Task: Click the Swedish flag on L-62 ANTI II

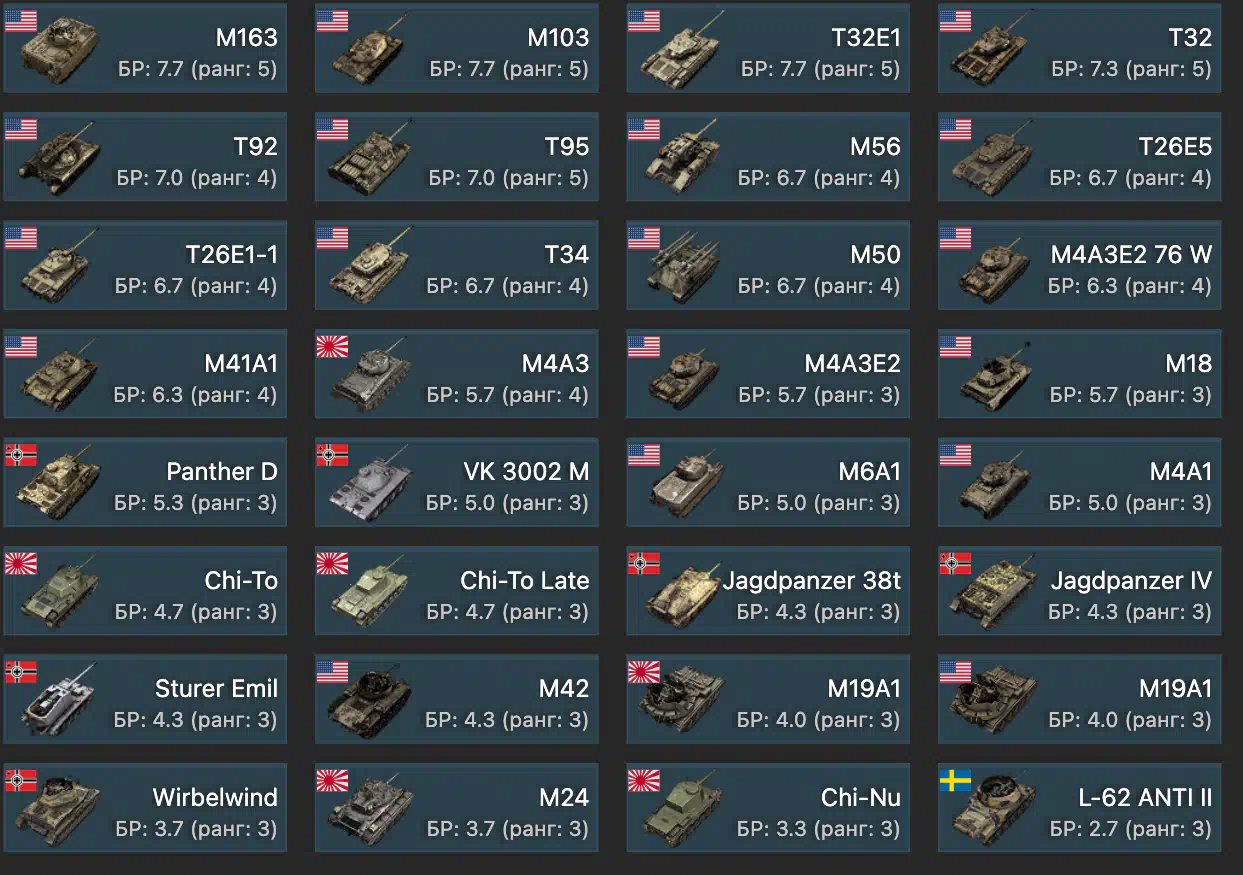Action: [x=956, y=780]
